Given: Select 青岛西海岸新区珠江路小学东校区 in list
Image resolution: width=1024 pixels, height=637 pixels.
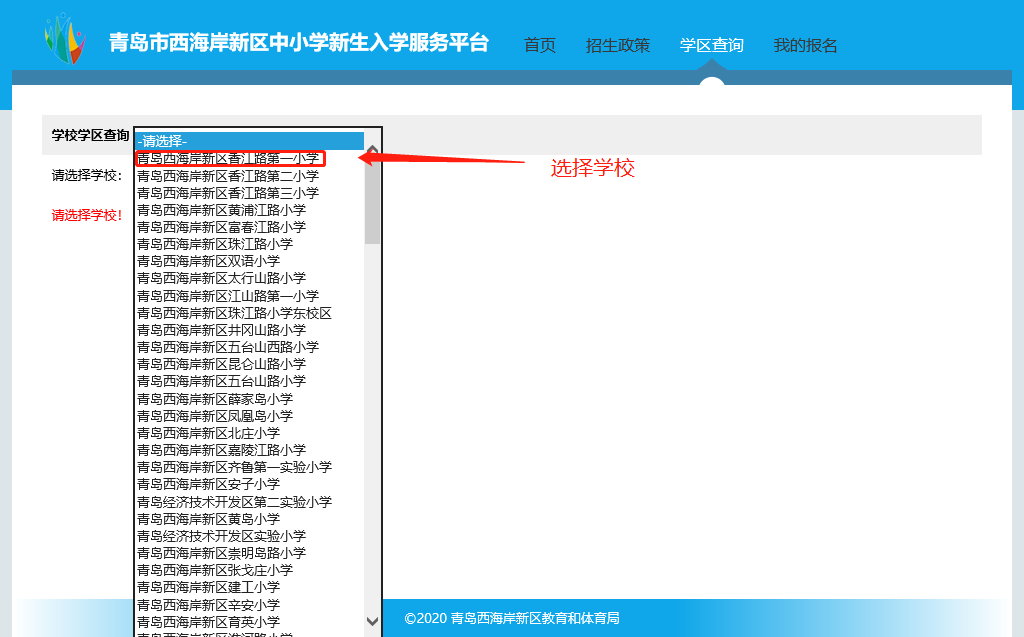Looking at the screenshot, I should 249,313.
